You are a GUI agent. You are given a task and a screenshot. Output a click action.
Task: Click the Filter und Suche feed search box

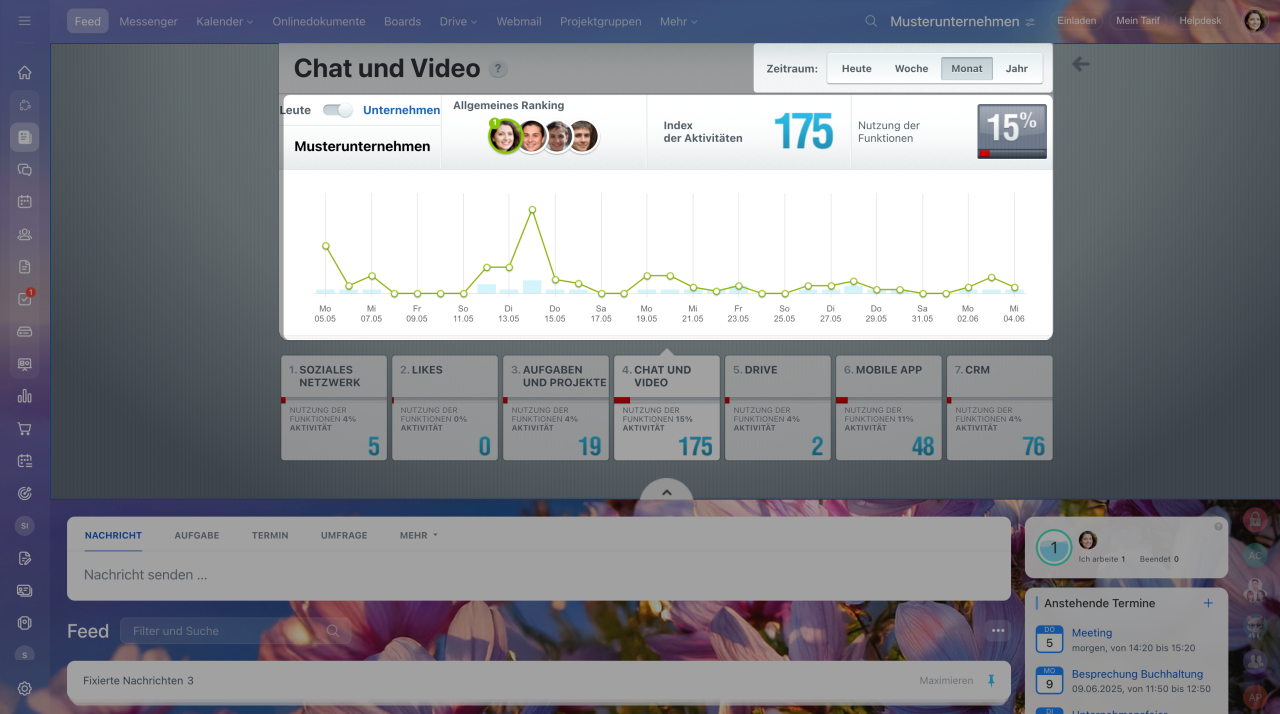[x=235, y=631]
